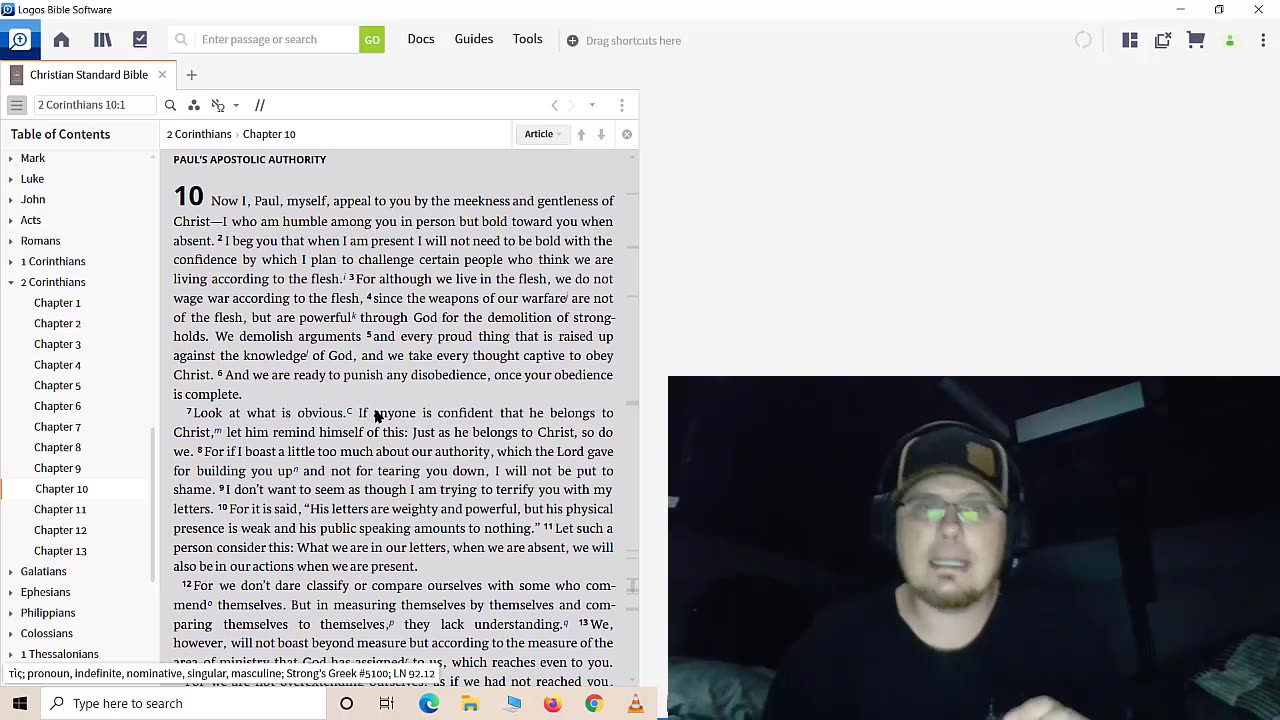The width and height of the screenshot is (1280, 720).
Task: Toggle the table of contents panel
Action: coord(16,105)
